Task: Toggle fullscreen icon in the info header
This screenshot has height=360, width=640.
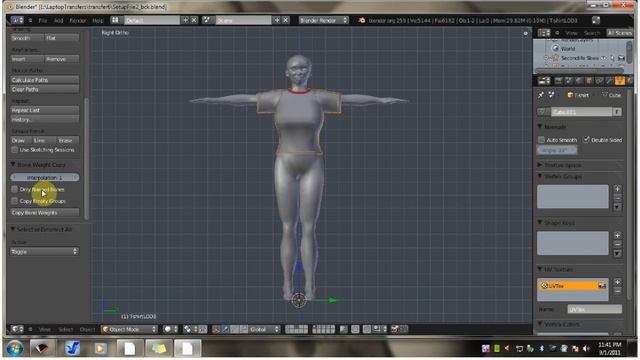Action: [x=596, y=20]
